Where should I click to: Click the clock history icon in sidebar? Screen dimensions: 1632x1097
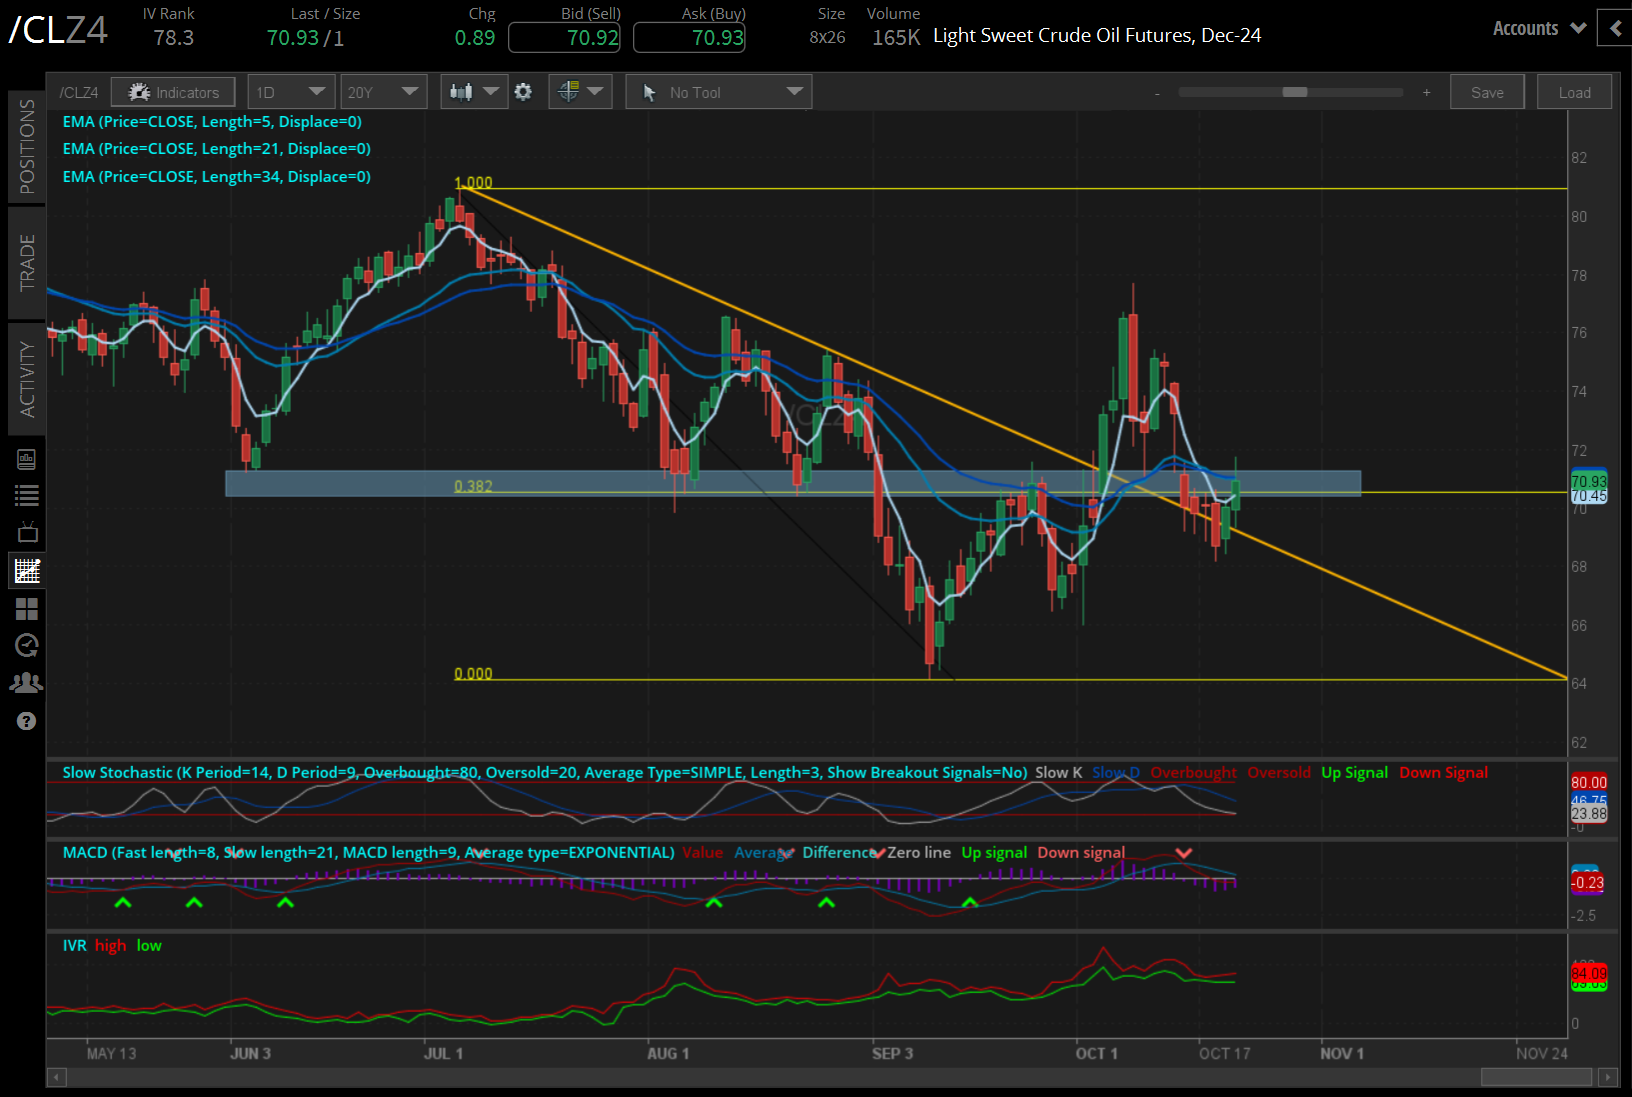[x=27, y=645]
